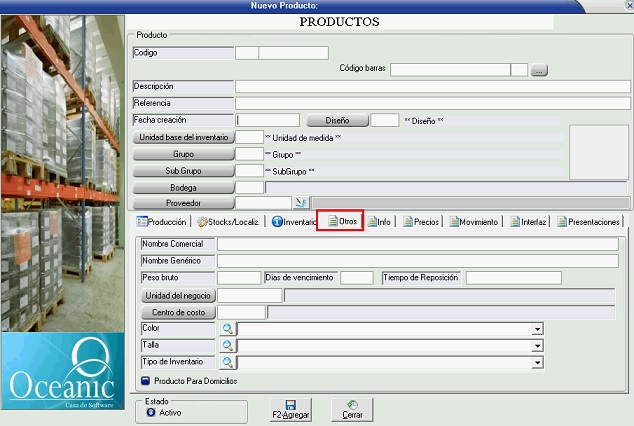Click the Centro de costo button
The height and width of the screenshot is (426, 634).
click(x=174, y=312)
